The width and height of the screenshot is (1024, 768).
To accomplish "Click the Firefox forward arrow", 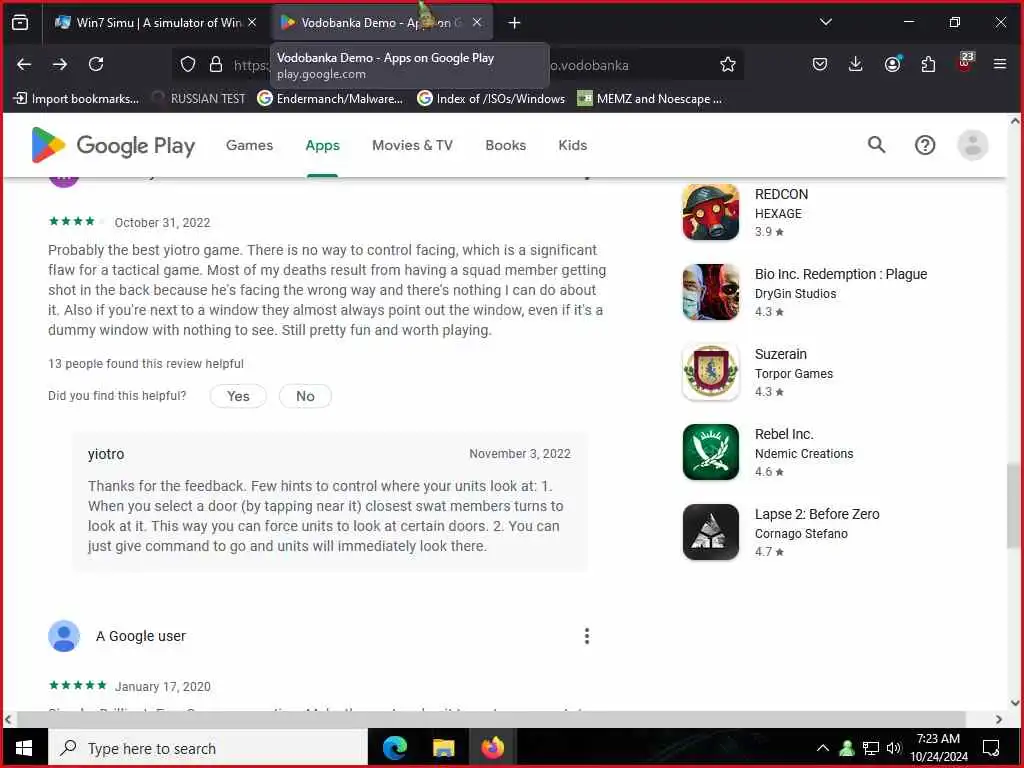I will click(60, 64).
